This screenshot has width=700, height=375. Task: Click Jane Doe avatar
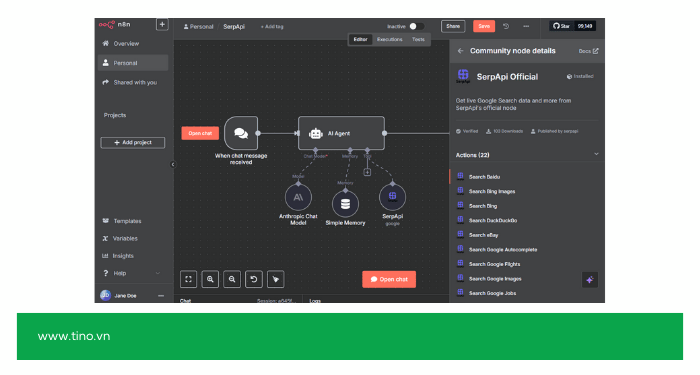(x=105, y=296)
